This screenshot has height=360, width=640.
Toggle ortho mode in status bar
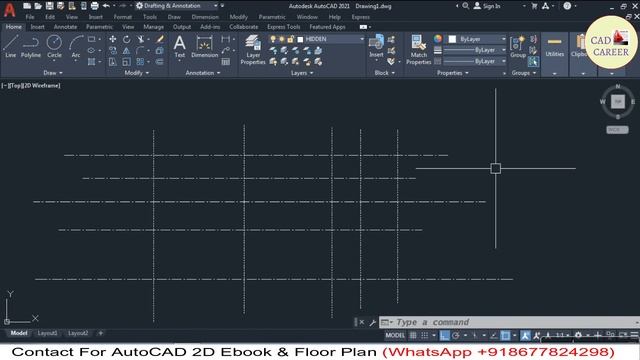(444, 336)
